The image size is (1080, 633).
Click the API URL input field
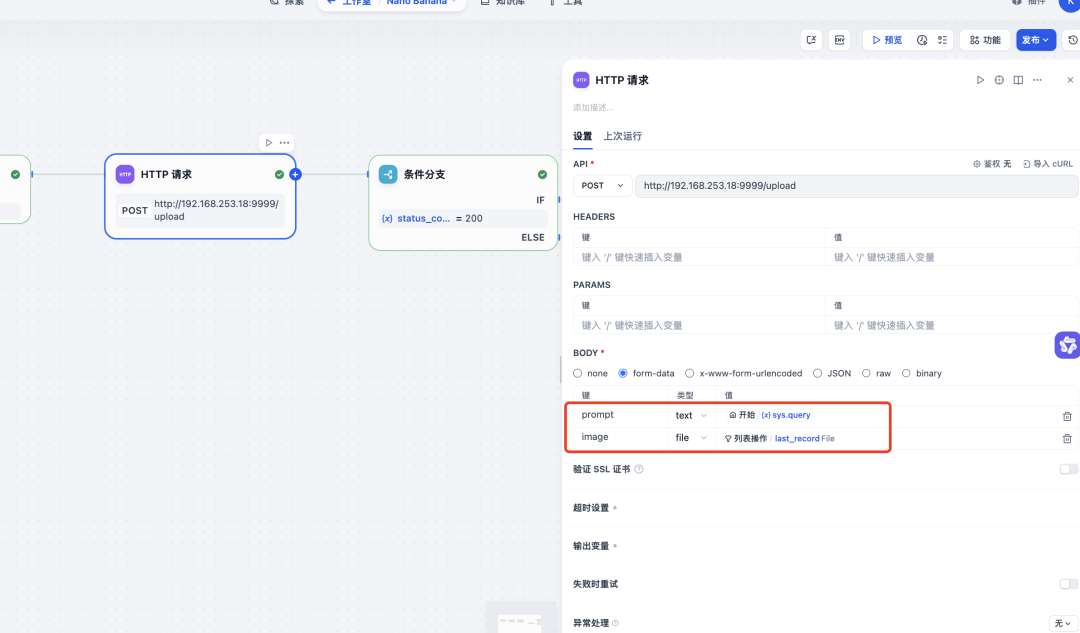click(x=850, y=185)
